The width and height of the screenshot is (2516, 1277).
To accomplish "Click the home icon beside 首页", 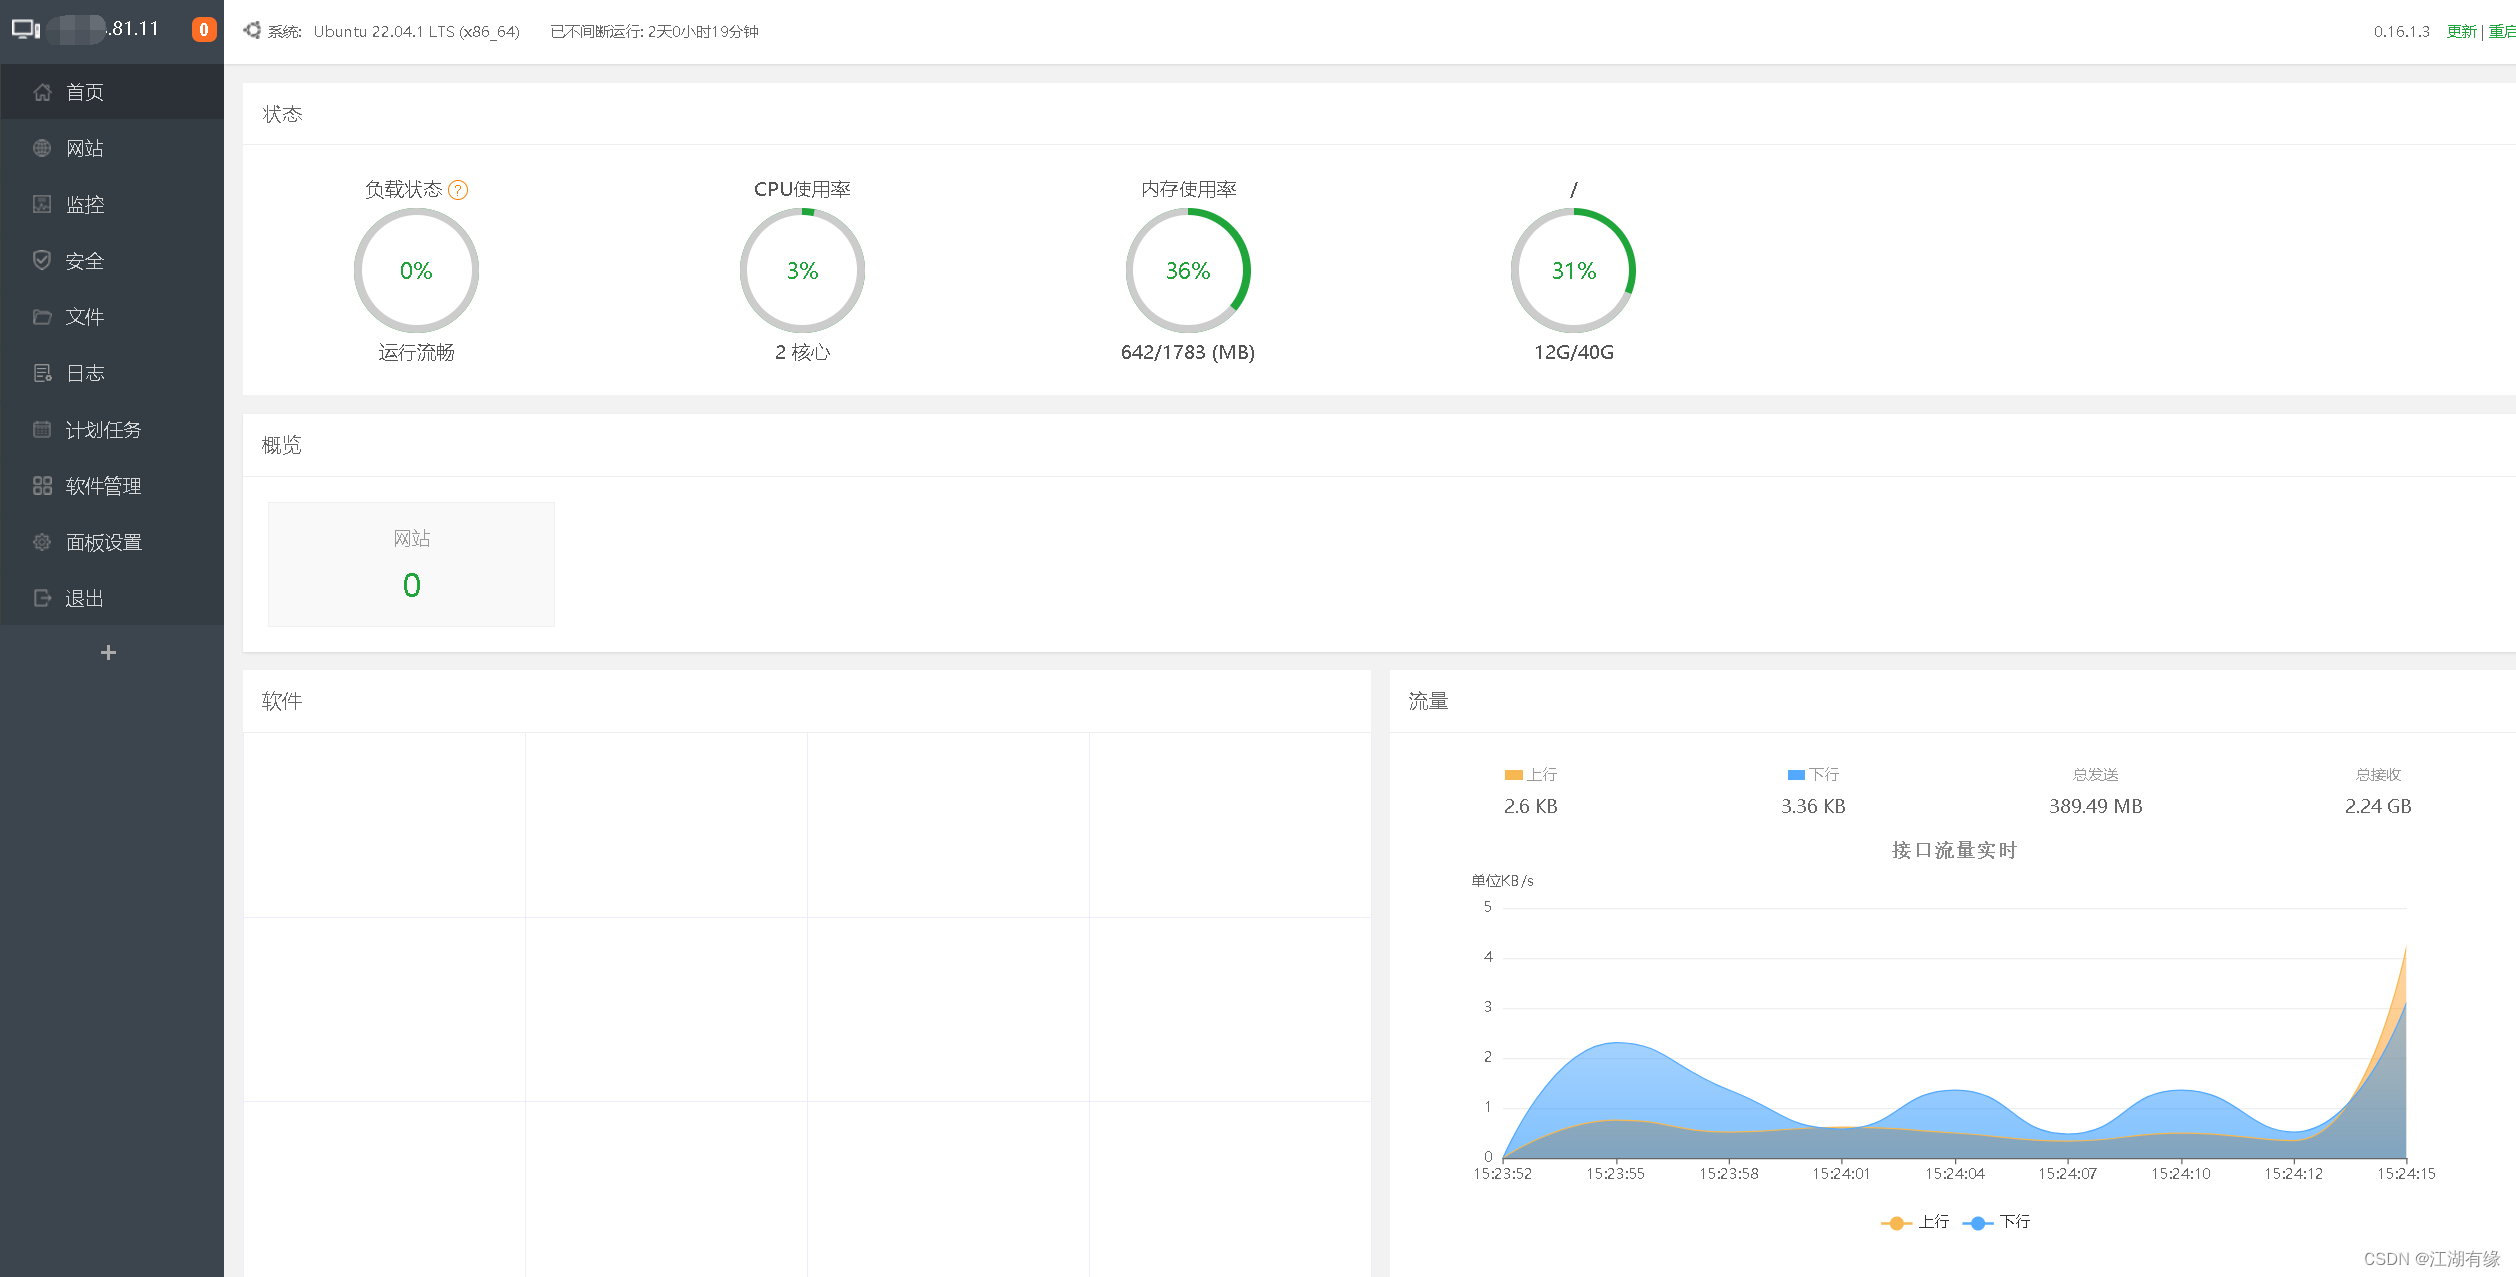I will click(x=42, y=92).
